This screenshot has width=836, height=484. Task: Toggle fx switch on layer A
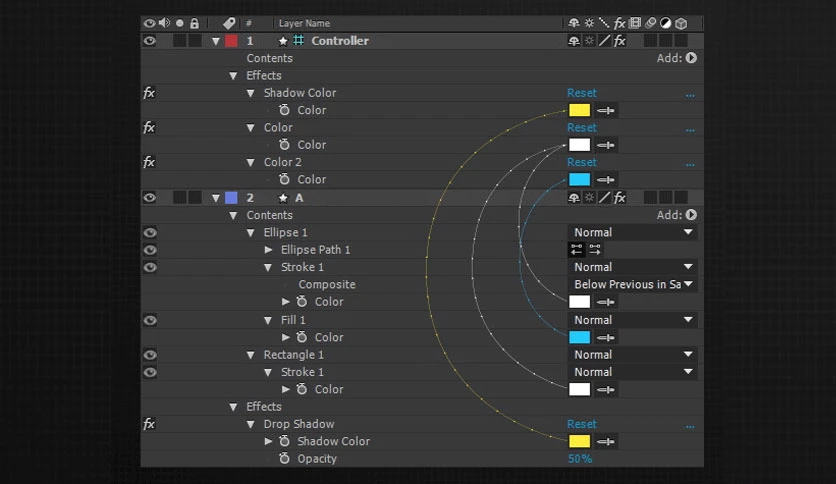(620, 198)
